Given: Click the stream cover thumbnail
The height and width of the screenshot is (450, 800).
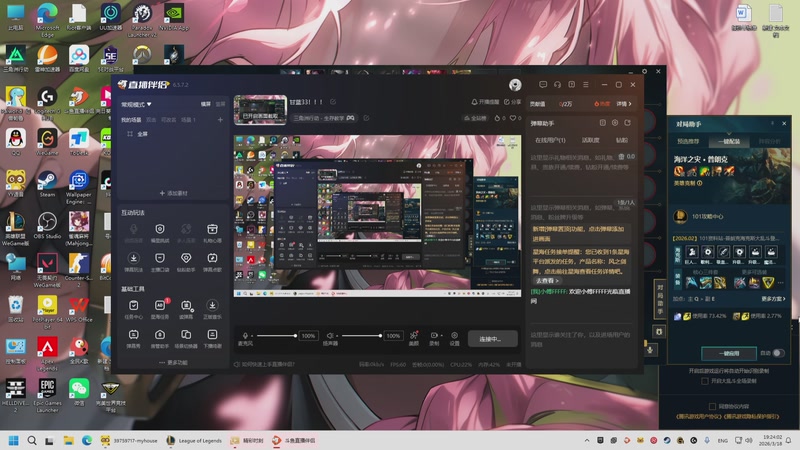Looking at the screenshot, I should [260, 110].
